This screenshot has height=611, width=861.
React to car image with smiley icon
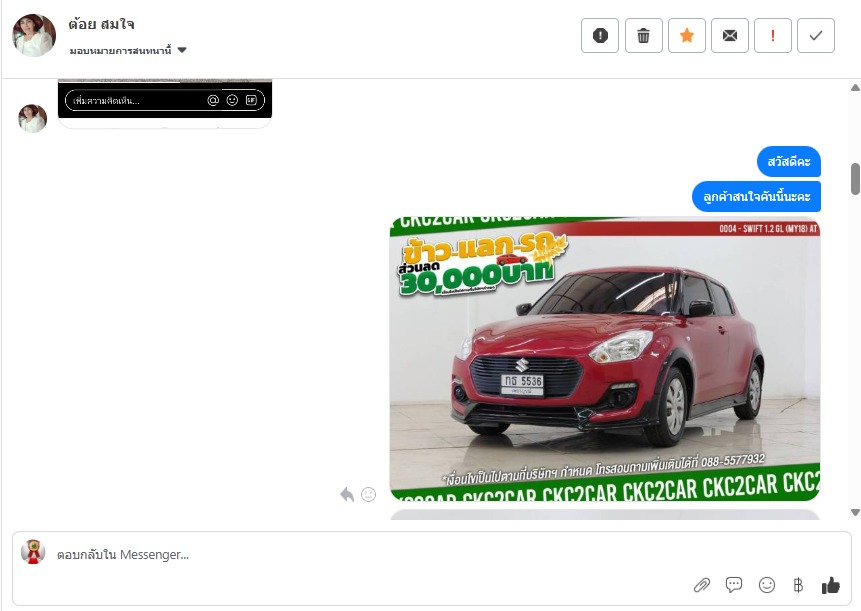(x=368, y=494)
